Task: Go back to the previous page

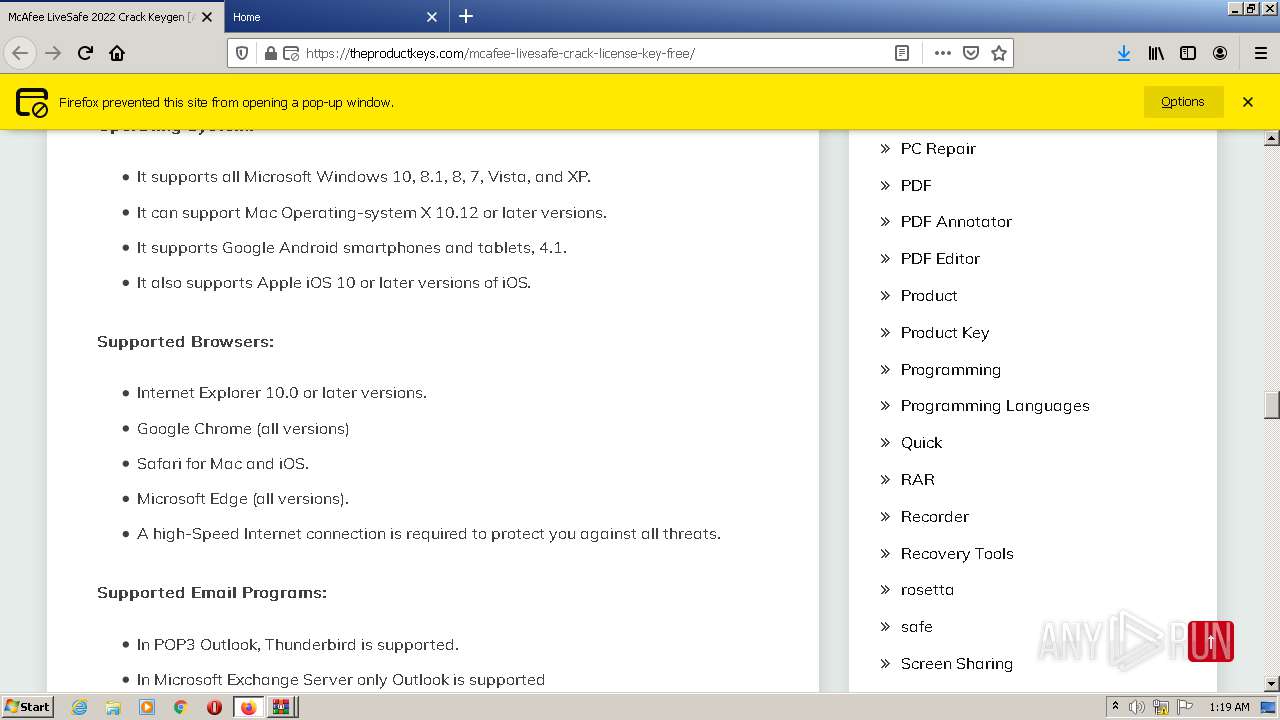Action: click(x=20, y=53)
